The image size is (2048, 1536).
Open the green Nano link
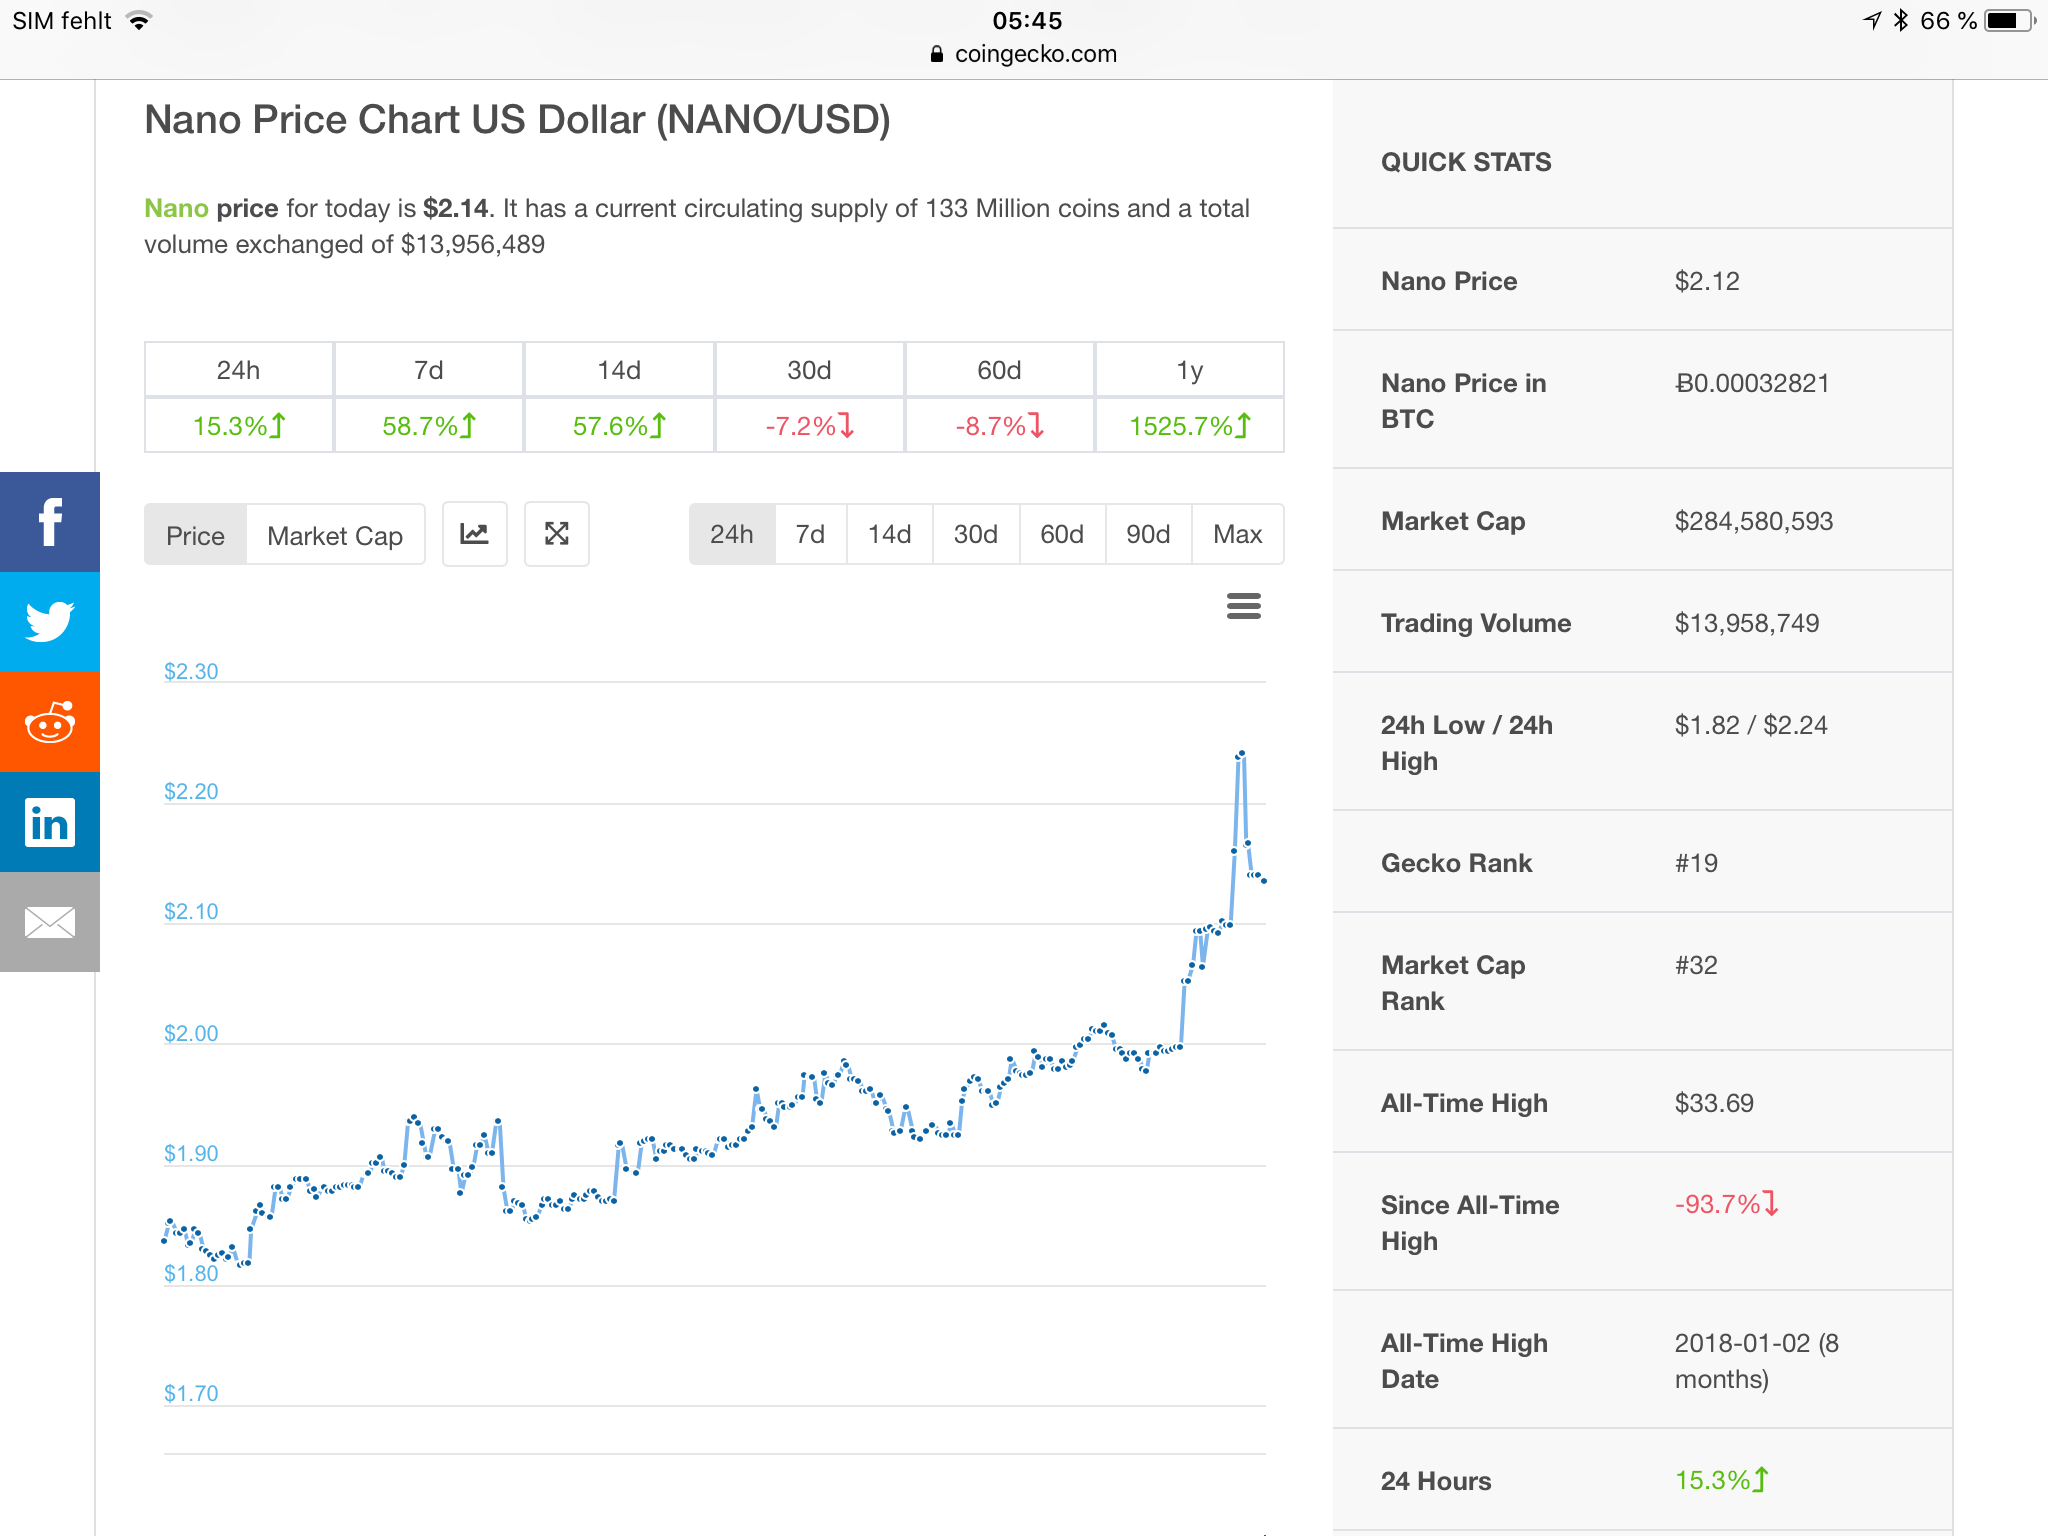[x=176, y=208]
